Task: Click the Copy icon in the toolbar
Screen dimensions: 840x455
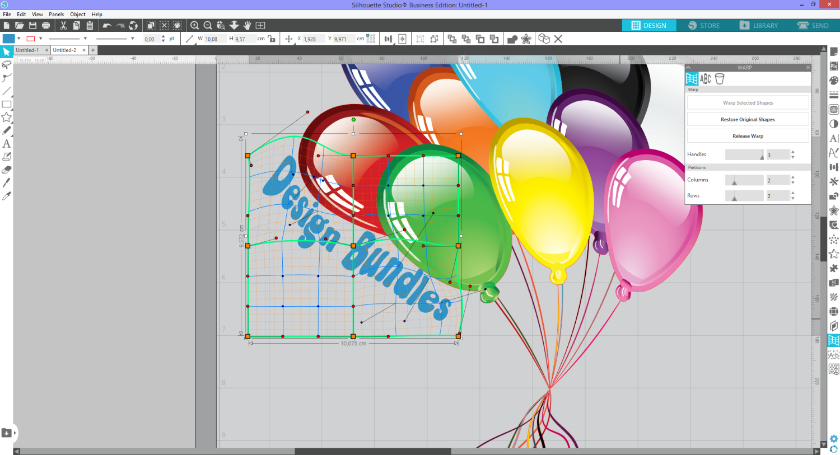Action: 77,25
